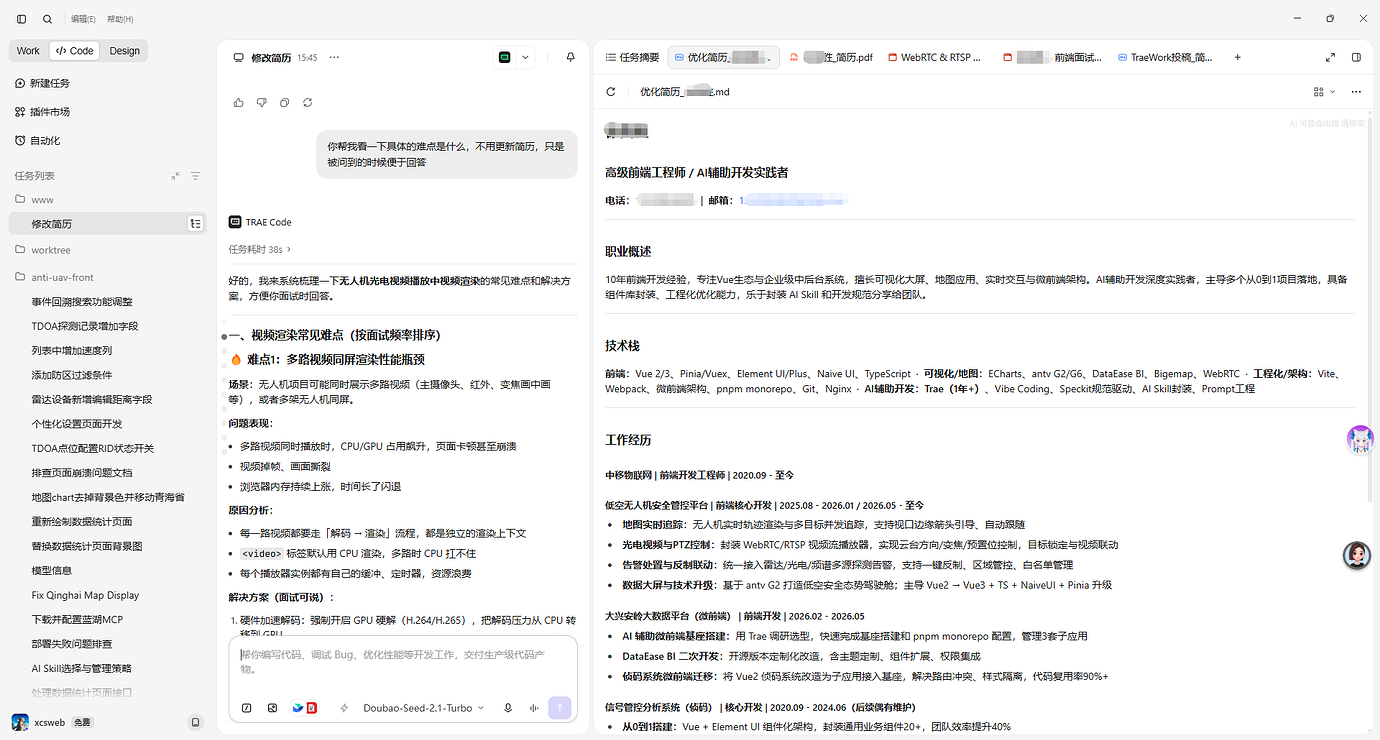This screenshot has height=740, width=1380.
Task: Collapse the anti-uav-front folder
Action: 54,277
